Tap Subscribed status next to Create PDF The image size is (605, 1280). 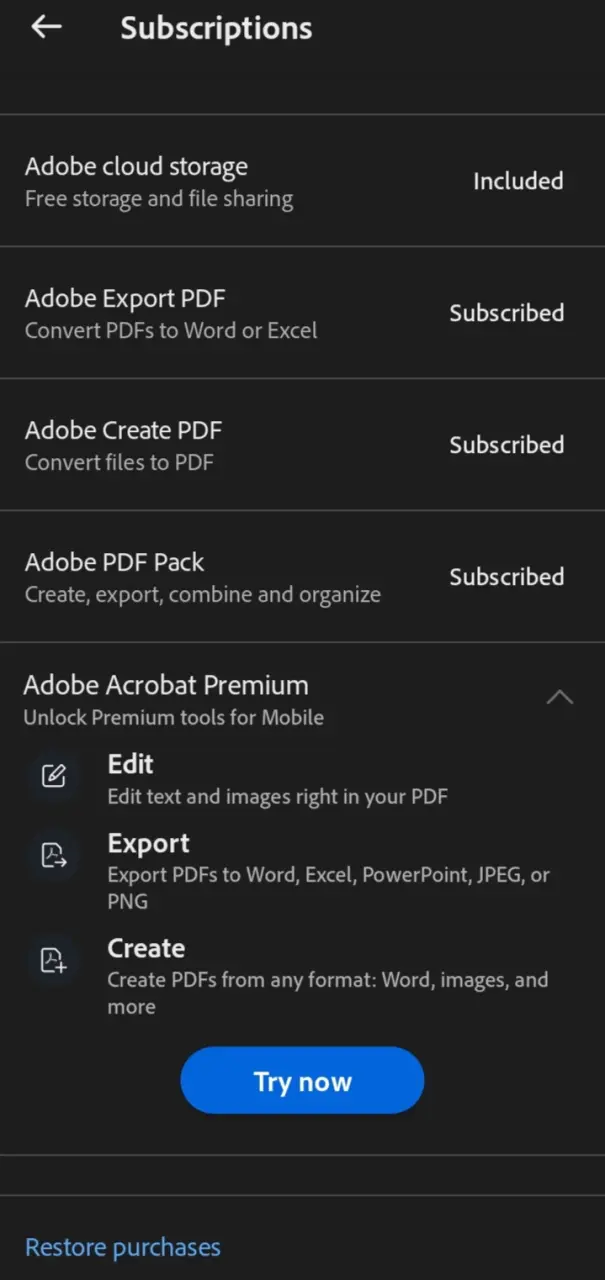(506, 445)
